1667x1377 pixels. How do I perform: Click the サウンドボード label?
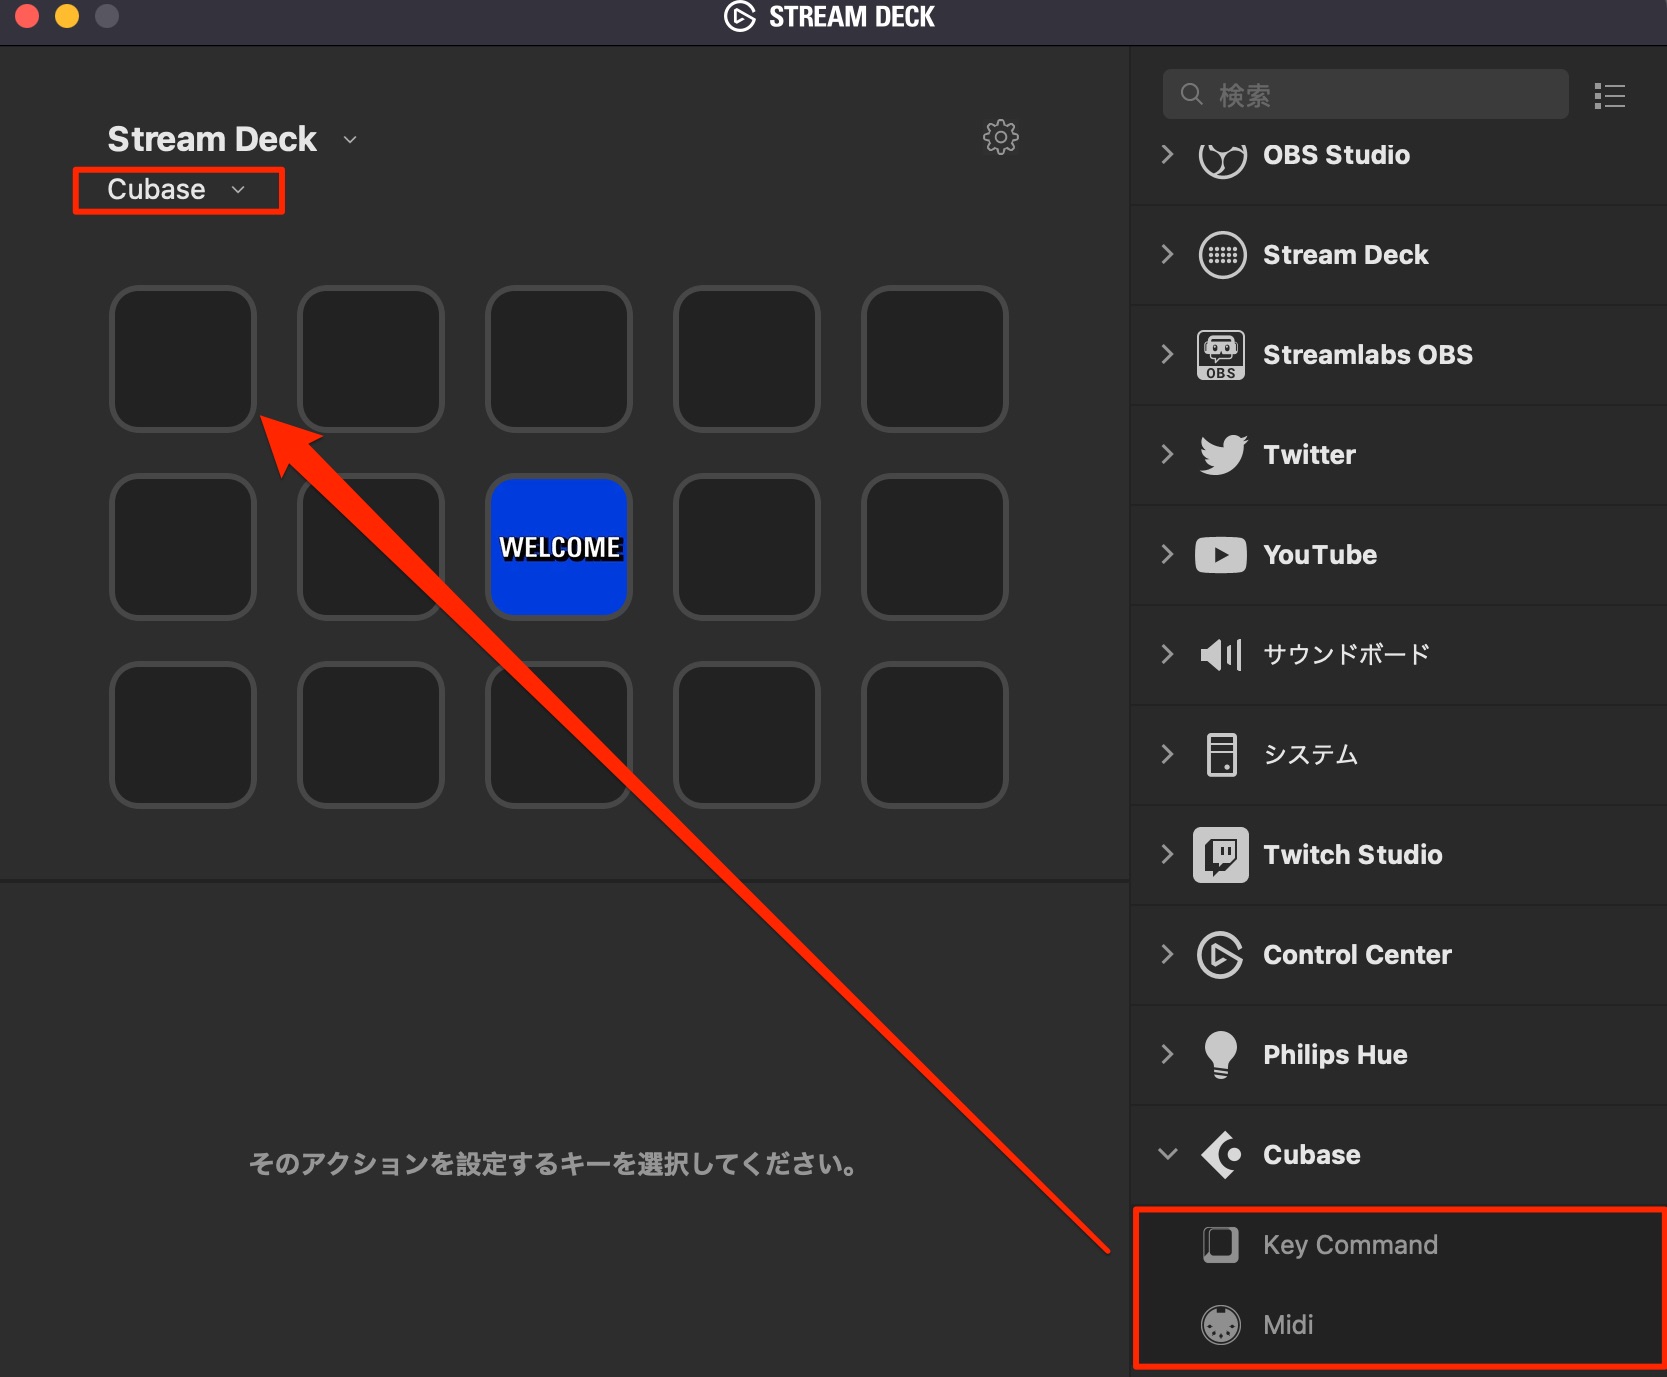tap(1346, 655)
